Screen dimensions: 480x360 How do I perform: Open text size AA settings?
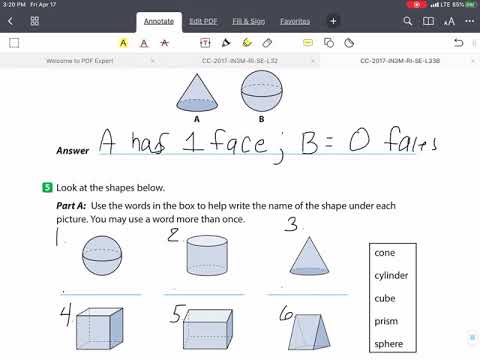(x=449, y=22)
